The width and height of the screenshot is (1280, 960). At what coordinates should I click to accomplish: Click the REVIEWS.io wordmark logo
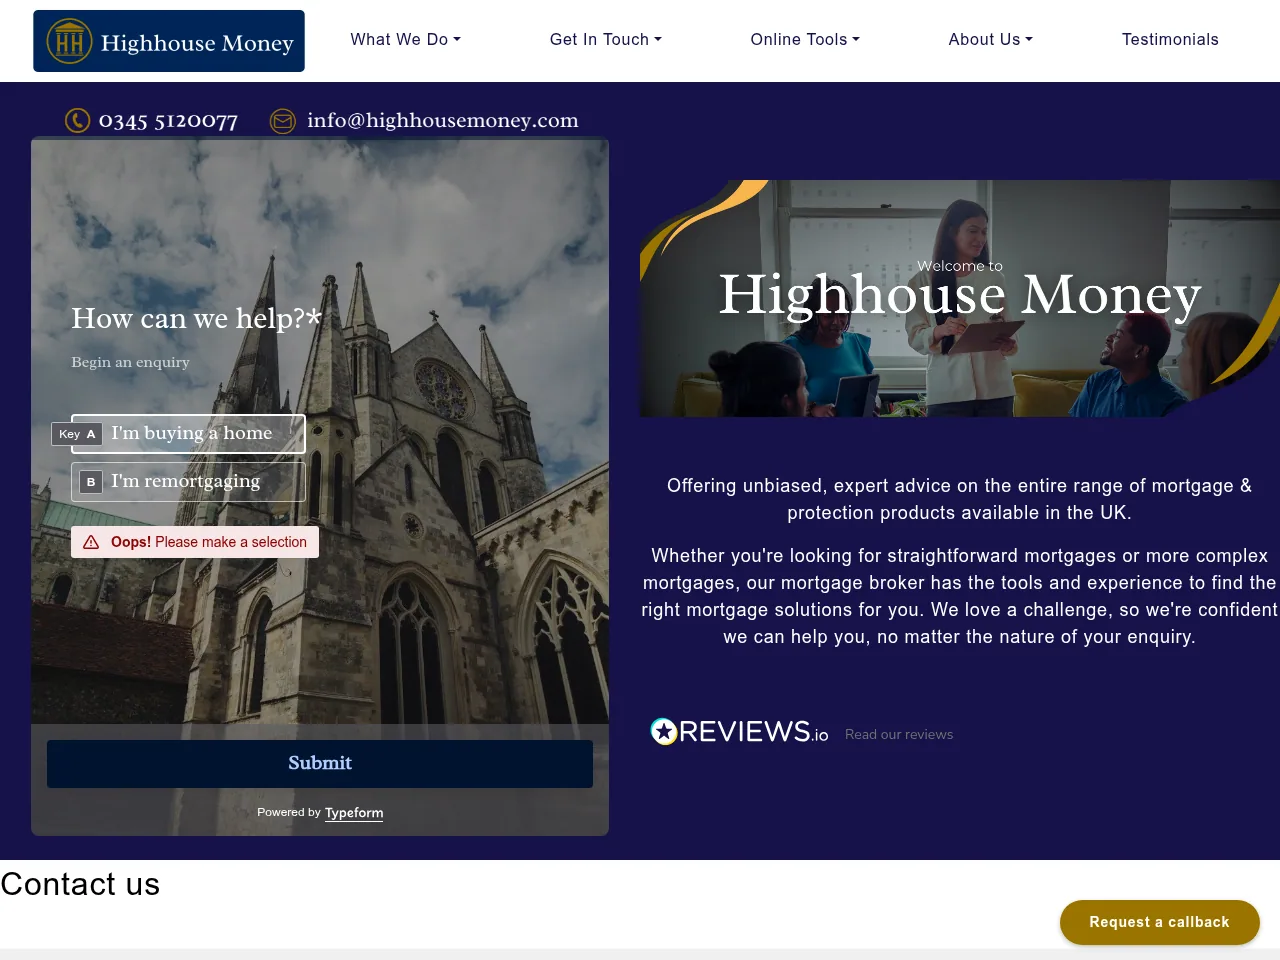click(750, 731)
